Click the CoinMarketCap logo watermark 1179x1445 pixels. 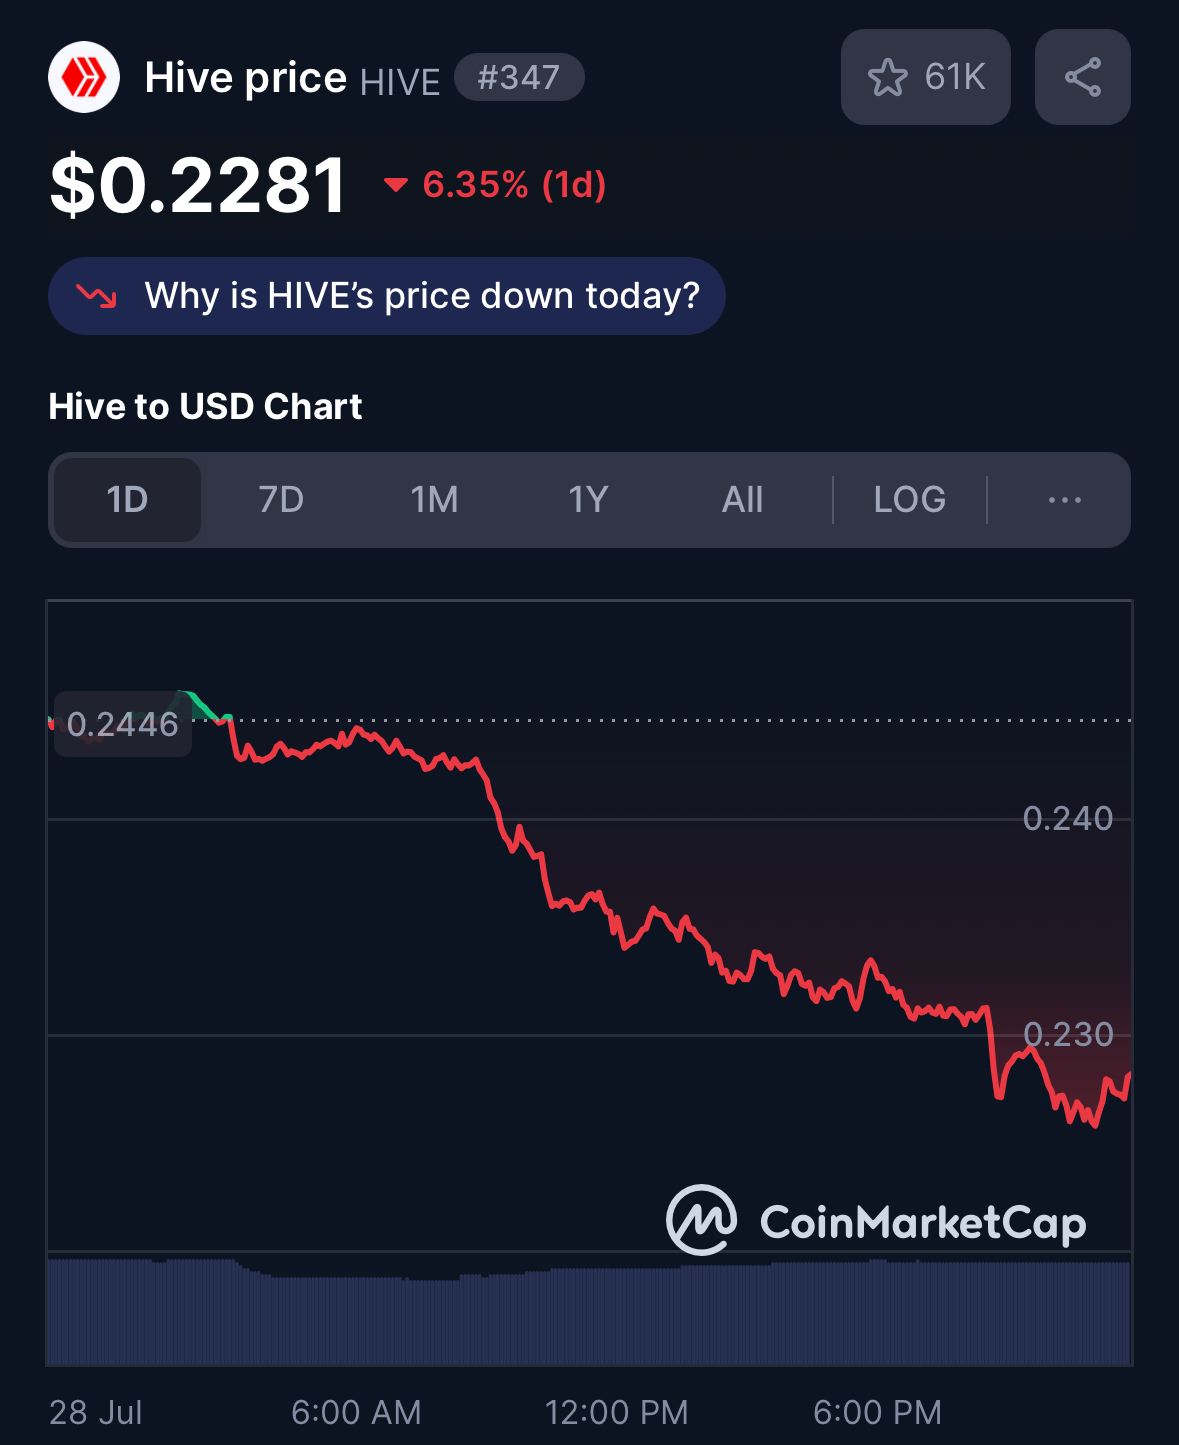(x=877, y=1220)
